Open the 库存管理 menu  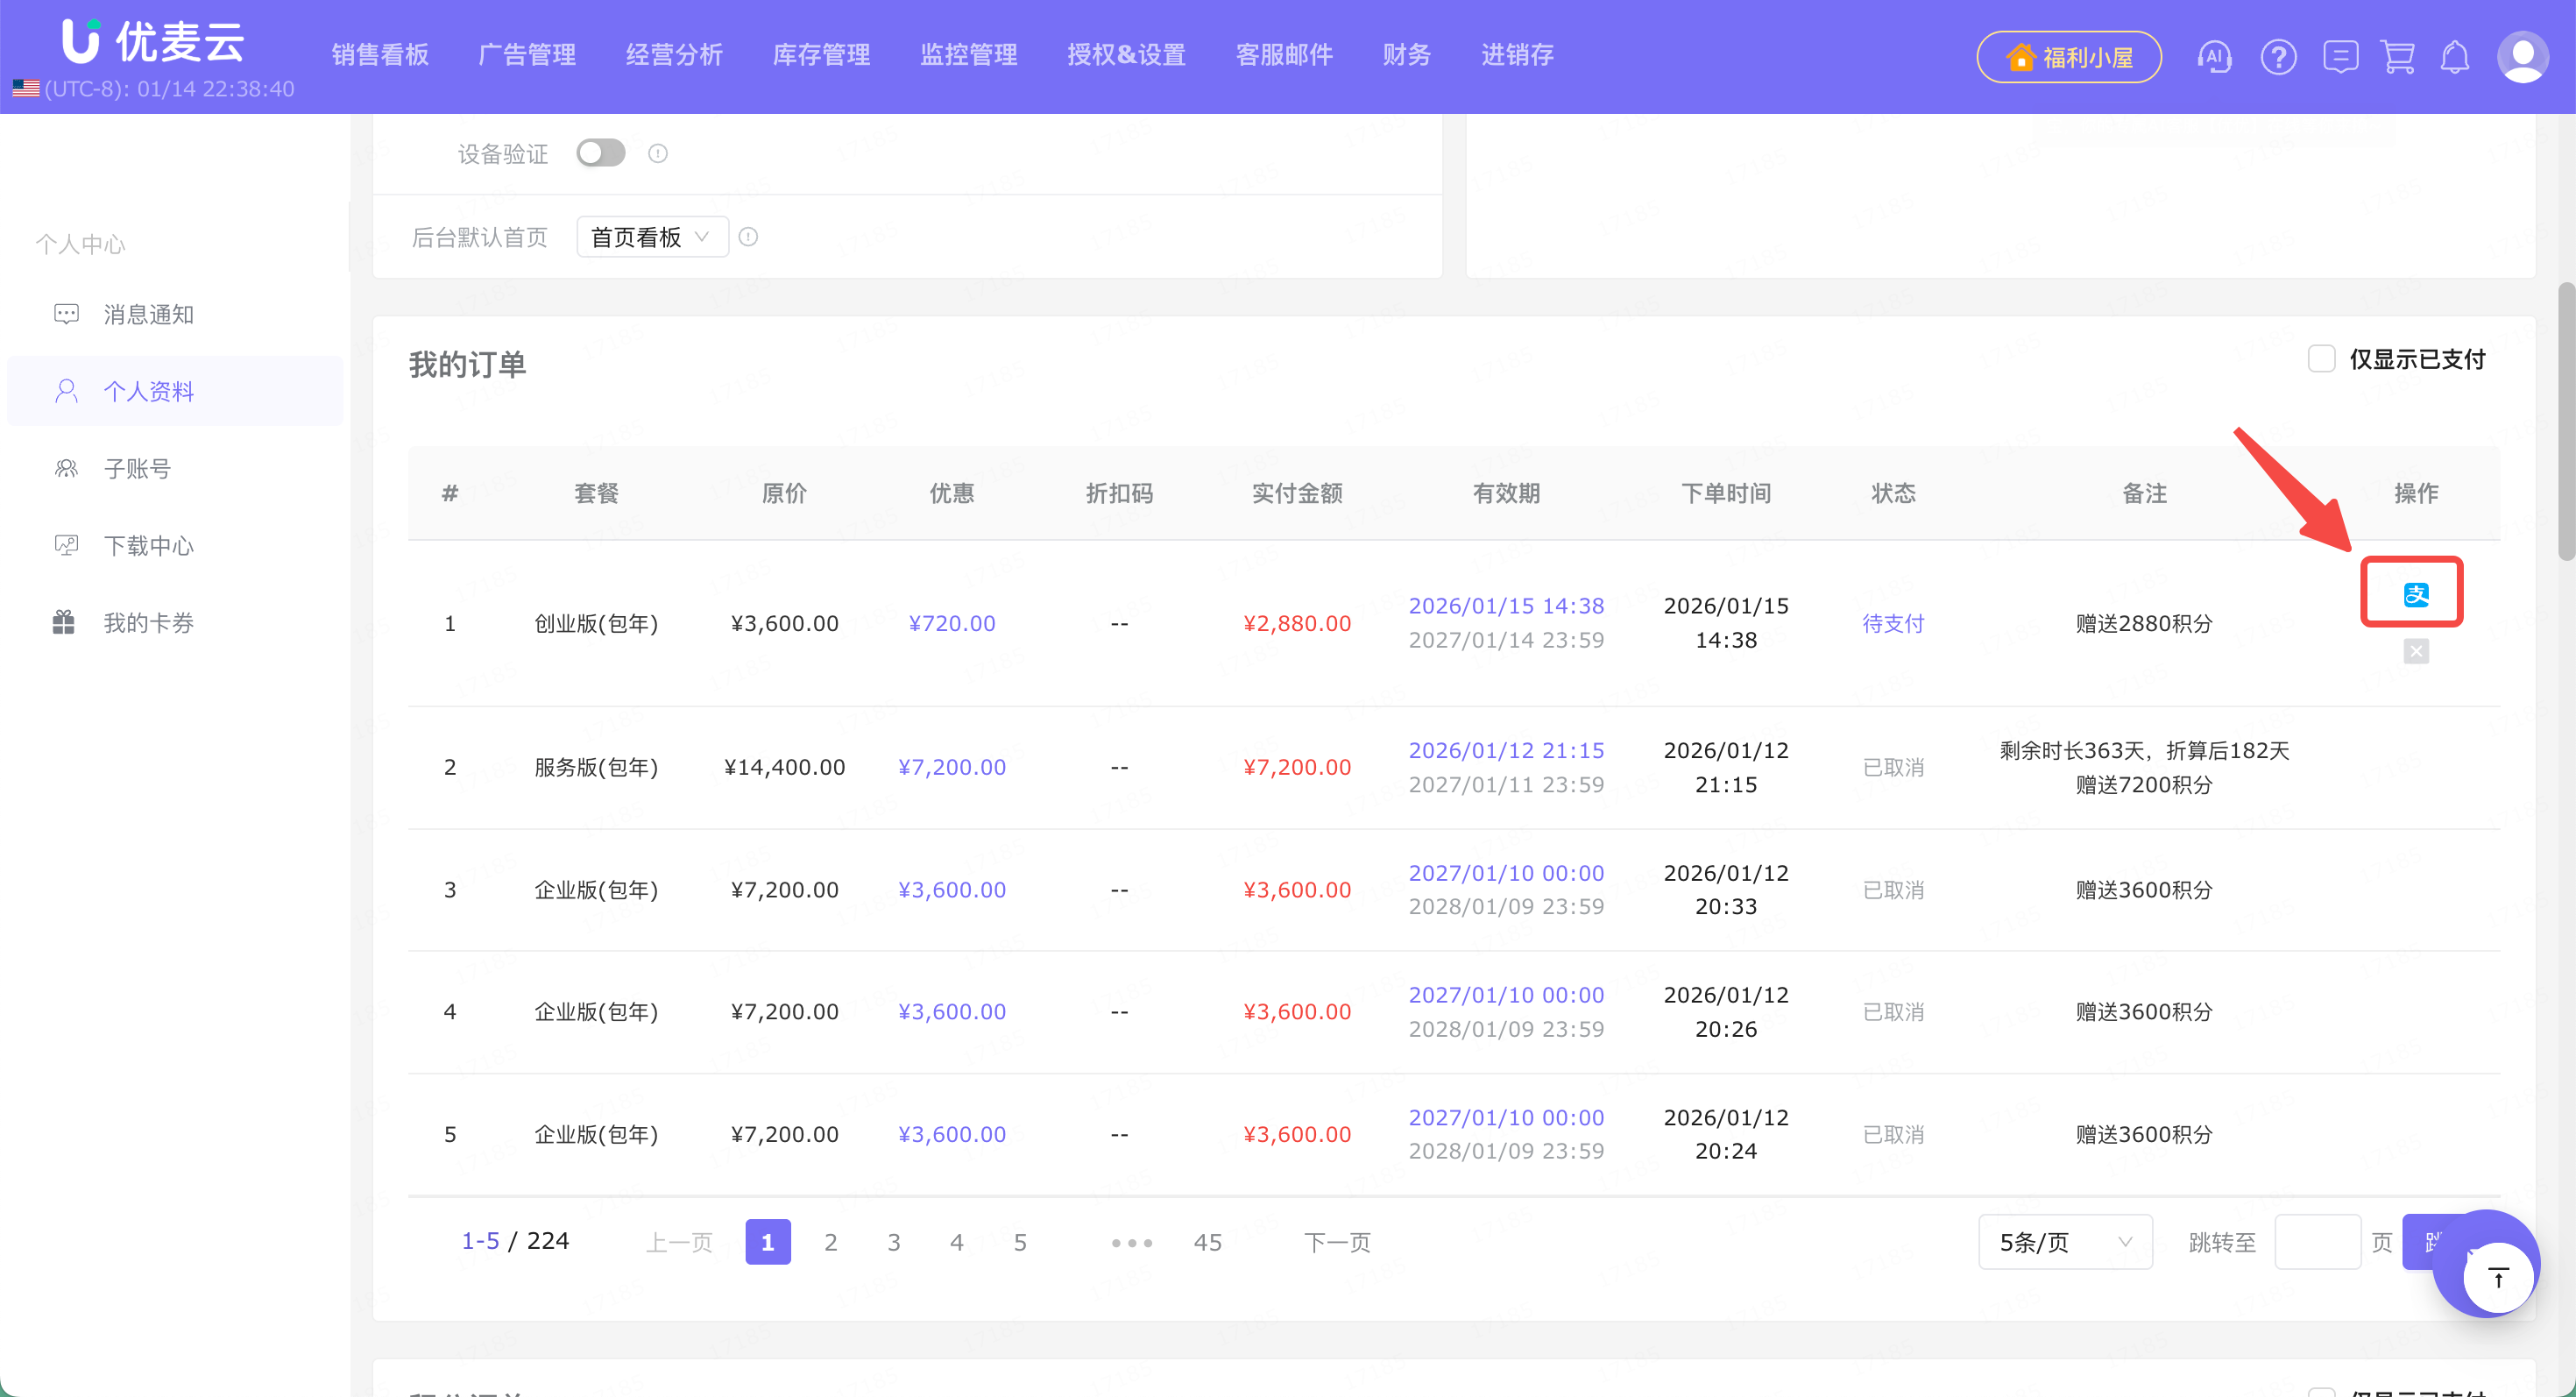821,55
